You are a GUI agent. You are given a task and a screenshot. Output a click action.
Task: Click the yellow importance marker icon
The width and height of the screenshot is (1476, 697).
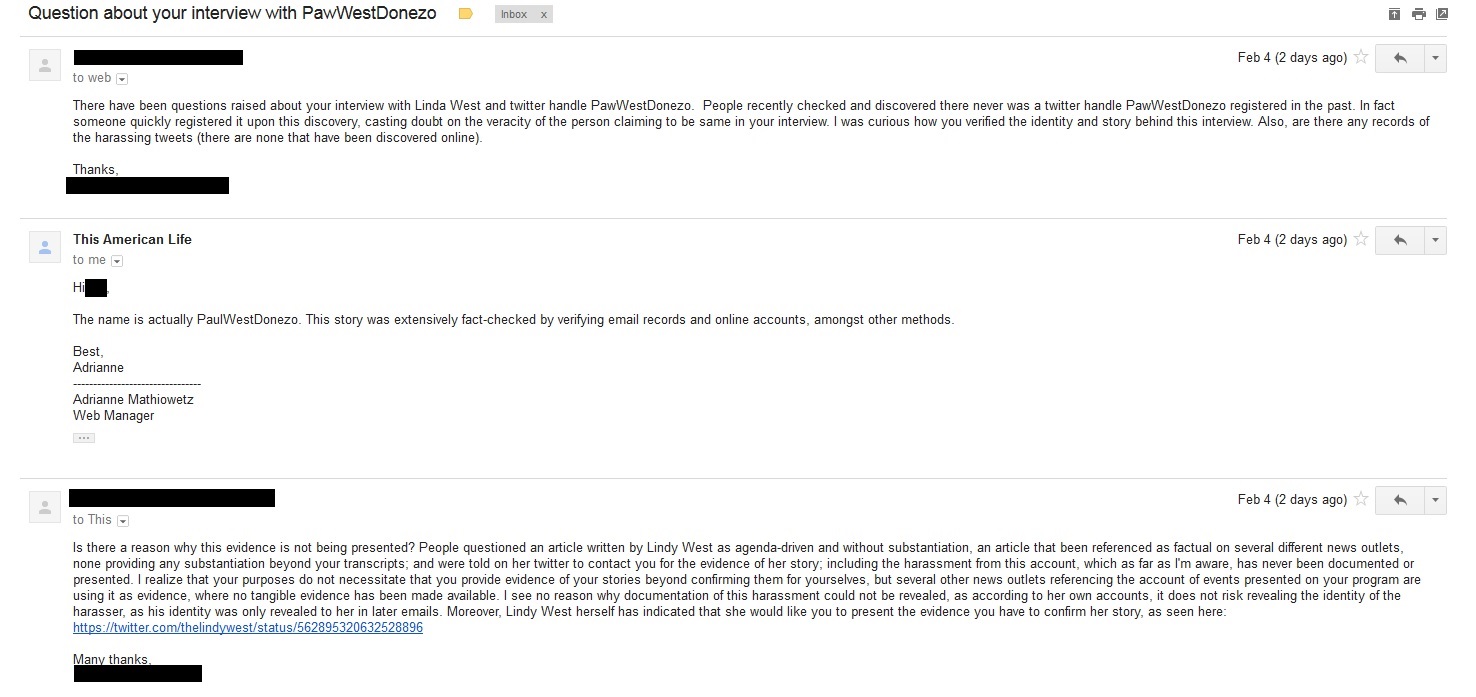[x=465, y=14]
